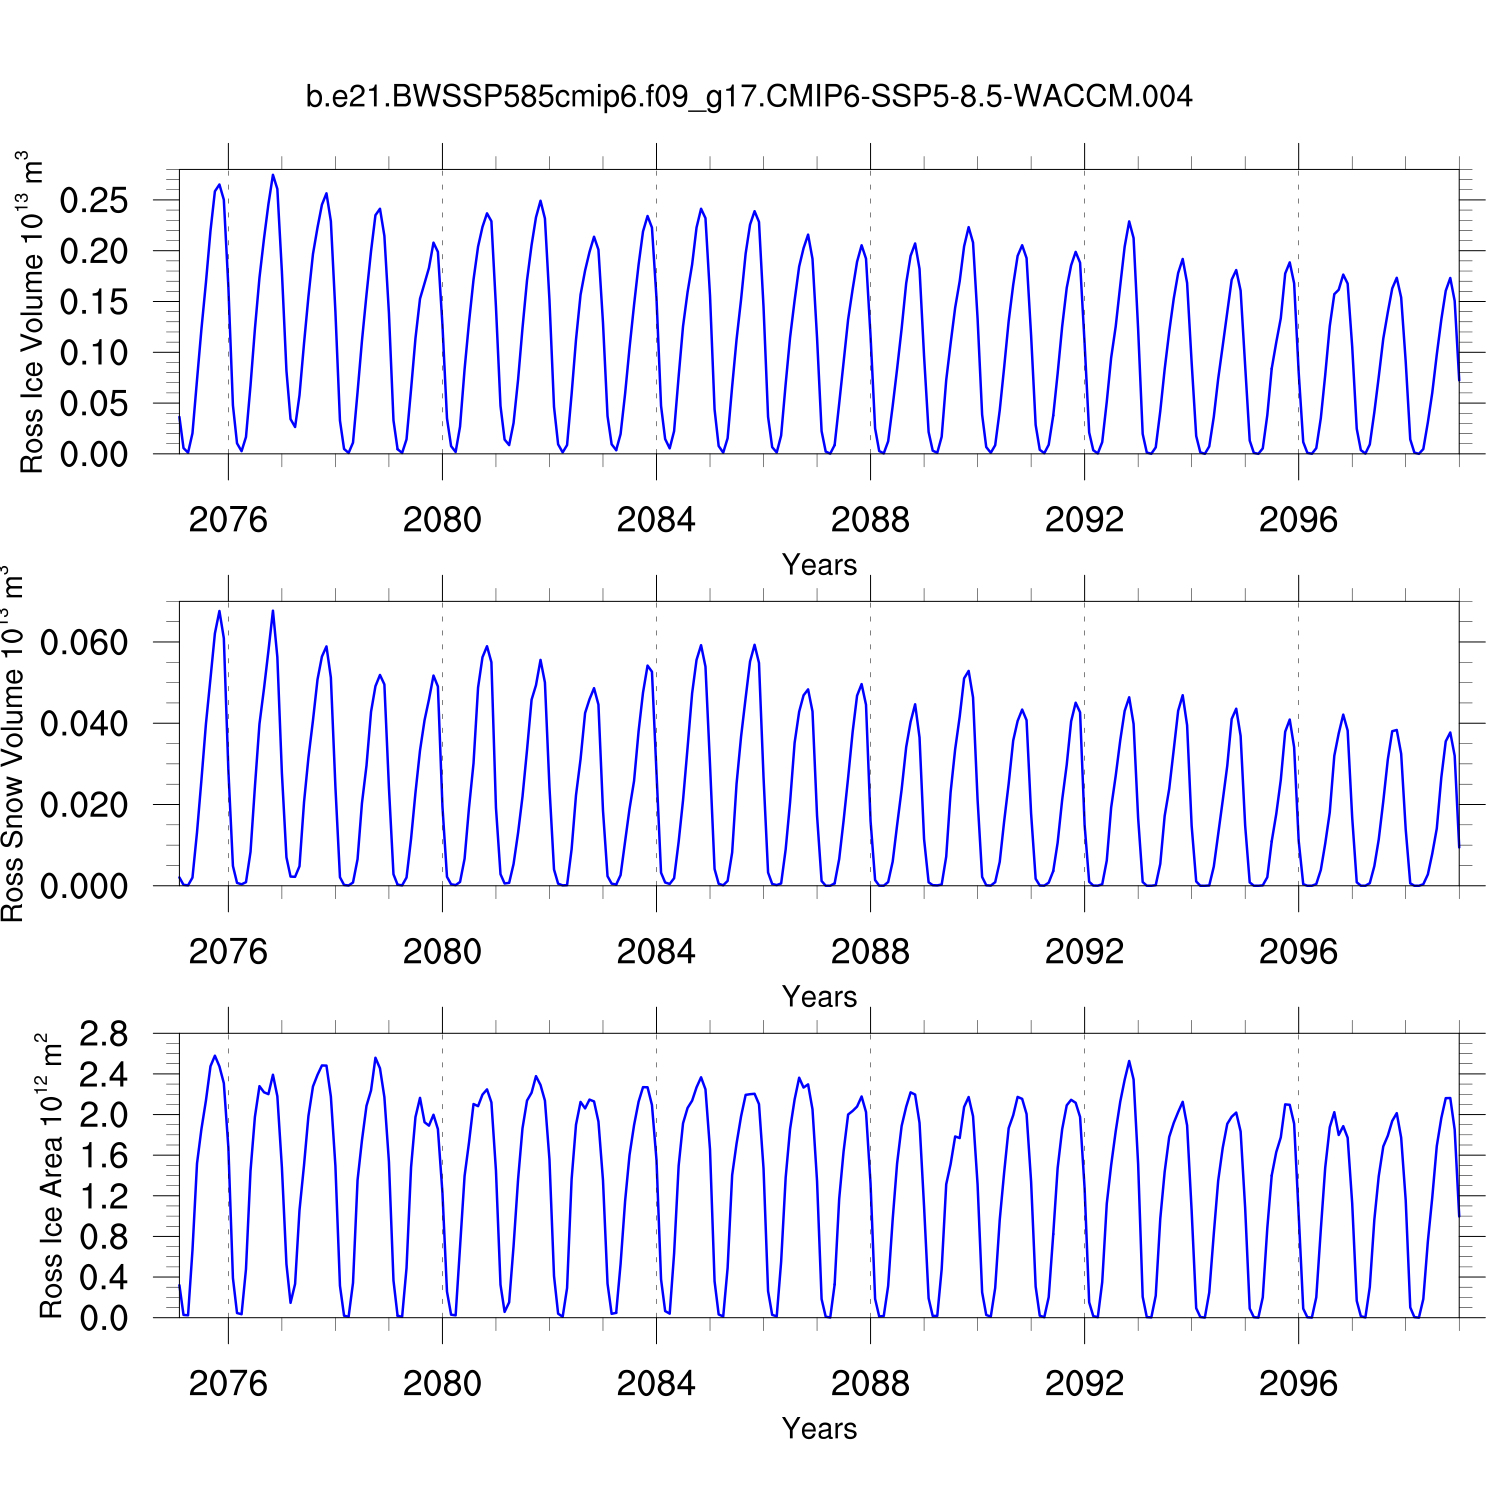Click the 0.25 y-axis value in the ice volume panel

pos(94,200)
